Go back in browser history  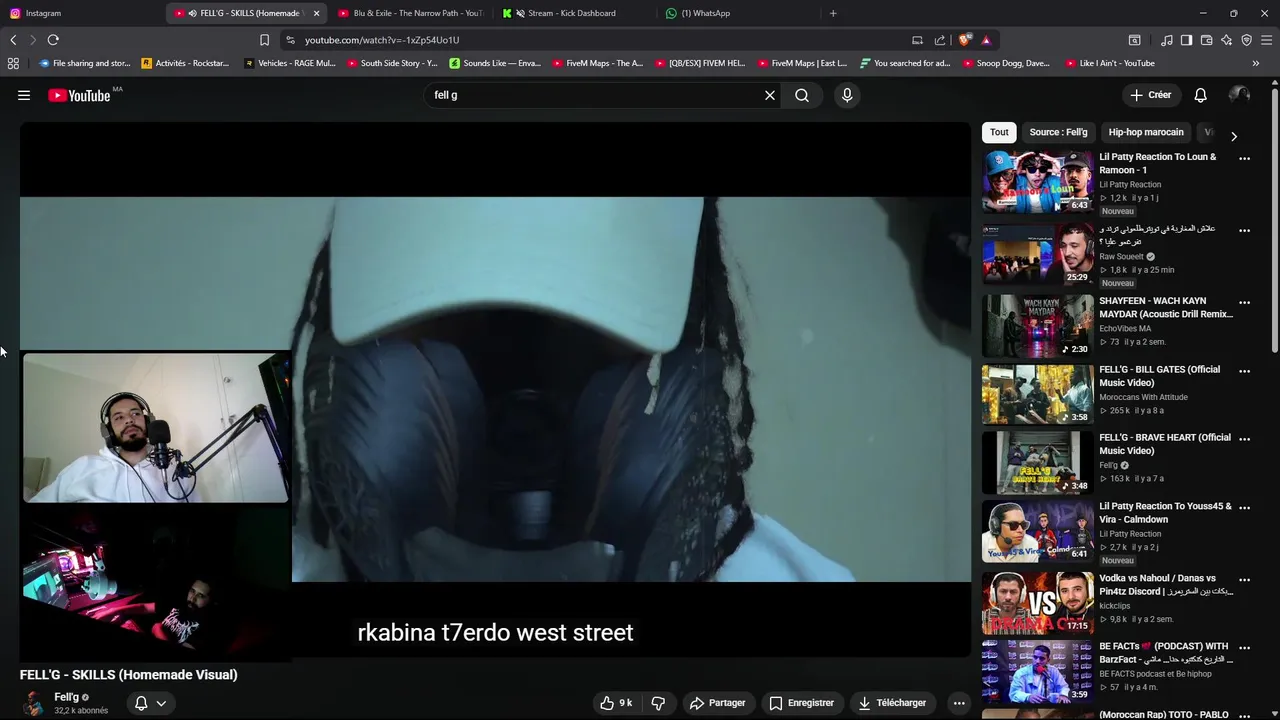coord(13,40)
